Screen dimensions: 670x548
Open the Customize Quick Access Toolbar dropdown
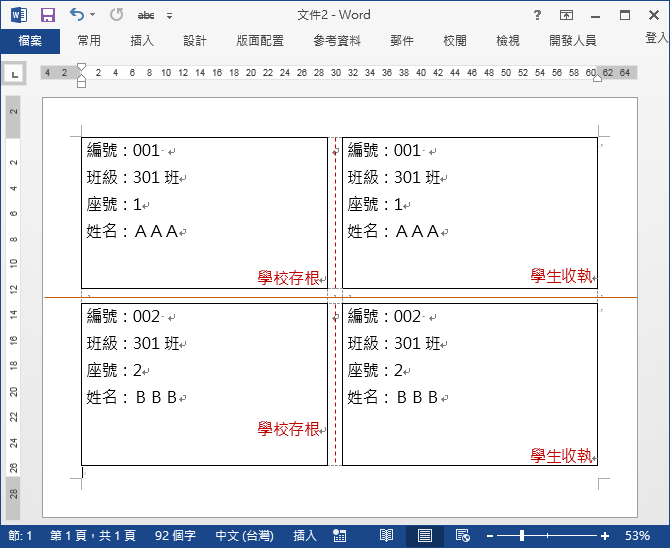tap(170, 16)
